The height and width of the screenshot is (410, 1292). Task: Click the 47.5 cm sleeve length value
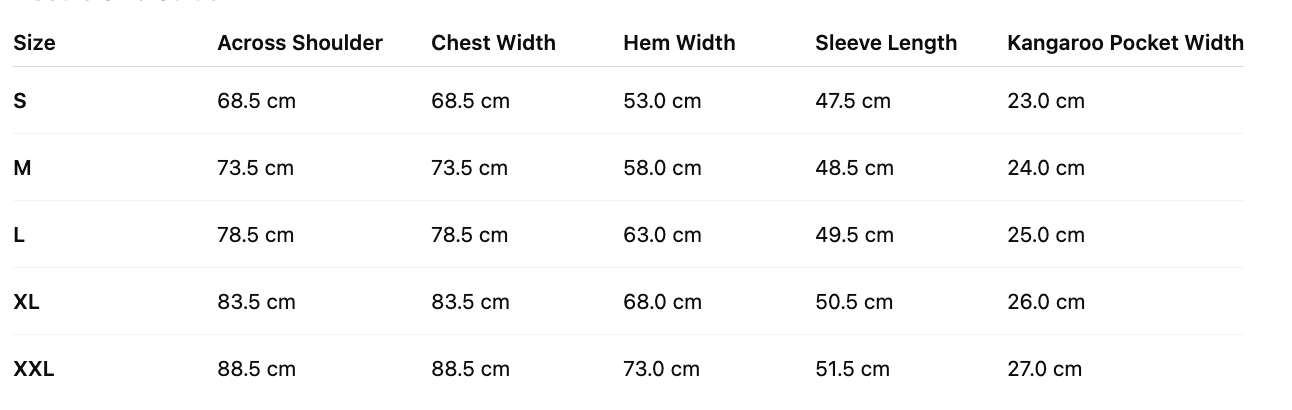click(853, 101)
